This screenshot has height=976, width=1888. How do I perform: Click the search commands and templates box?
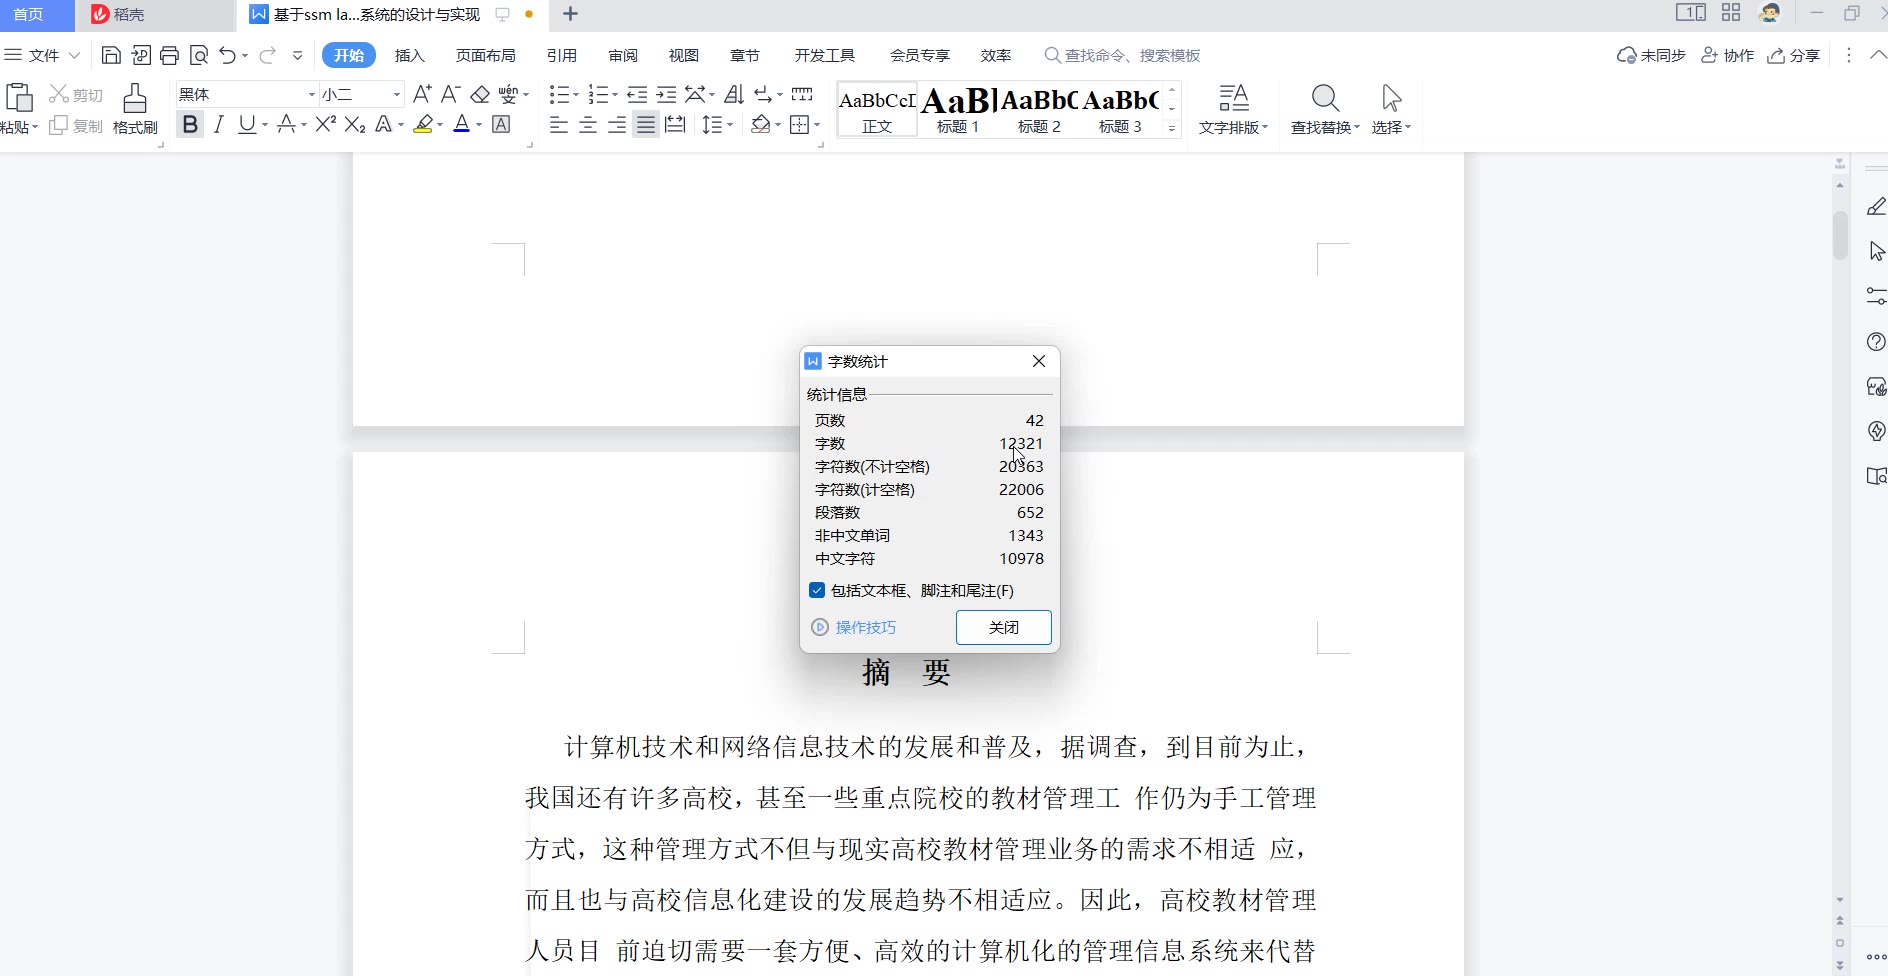click(1122, 55)
